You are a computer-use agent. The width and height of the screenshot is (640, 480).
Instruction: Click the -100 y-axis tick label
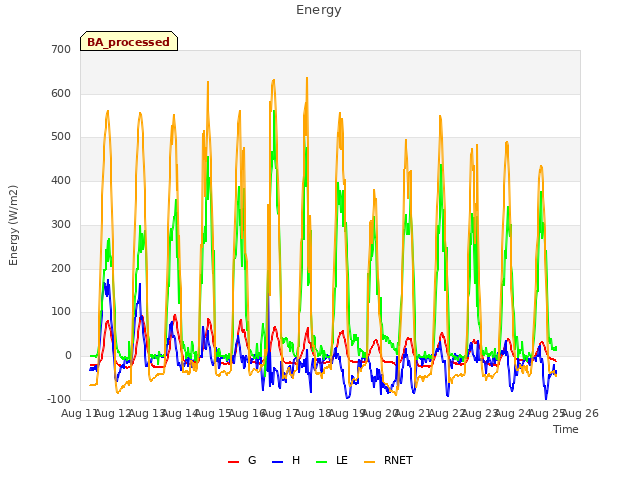59,399
